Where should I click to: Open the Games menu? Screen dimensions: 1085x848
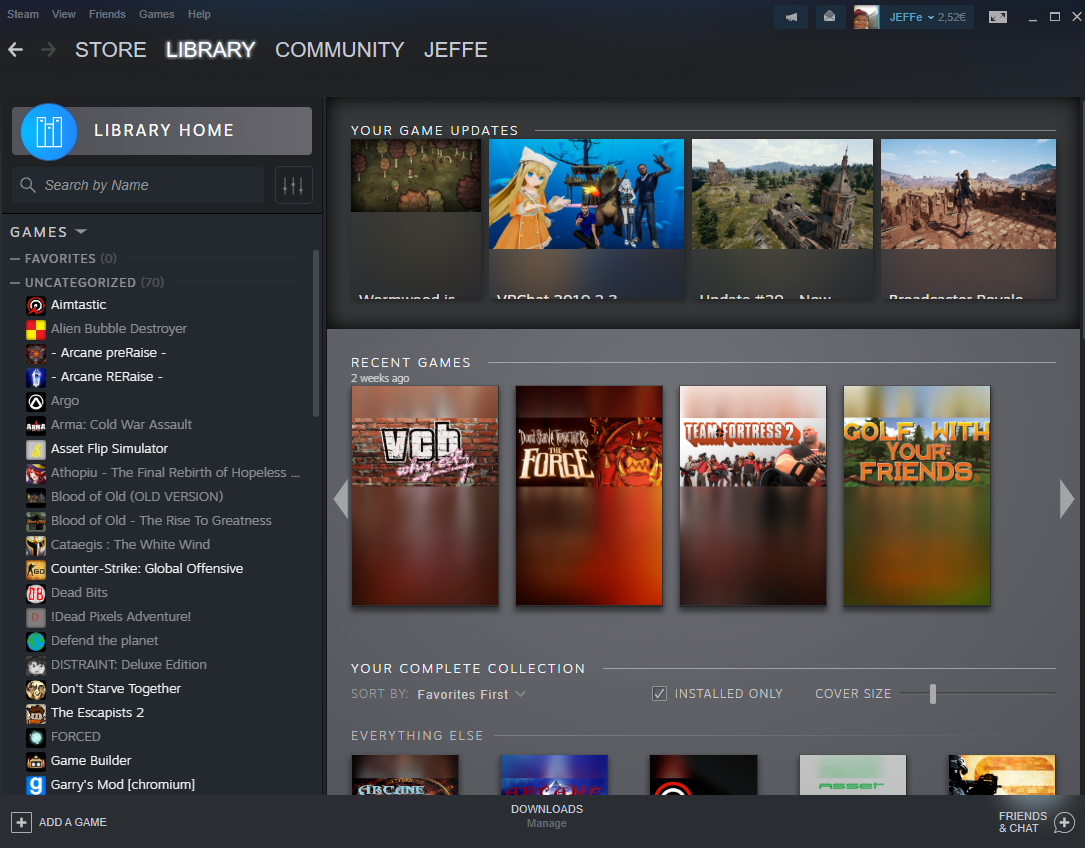[x=156, y=14]
